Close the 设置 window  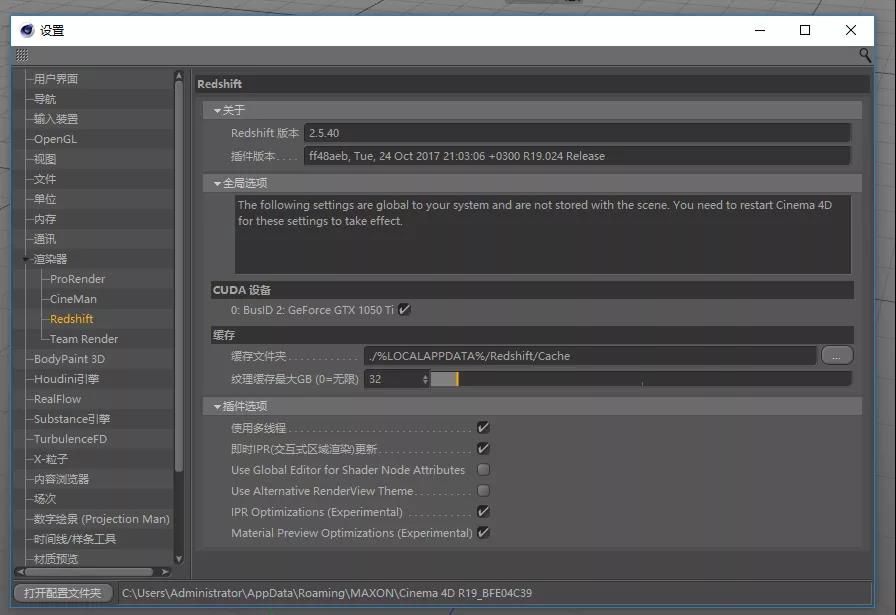point(850,30)
